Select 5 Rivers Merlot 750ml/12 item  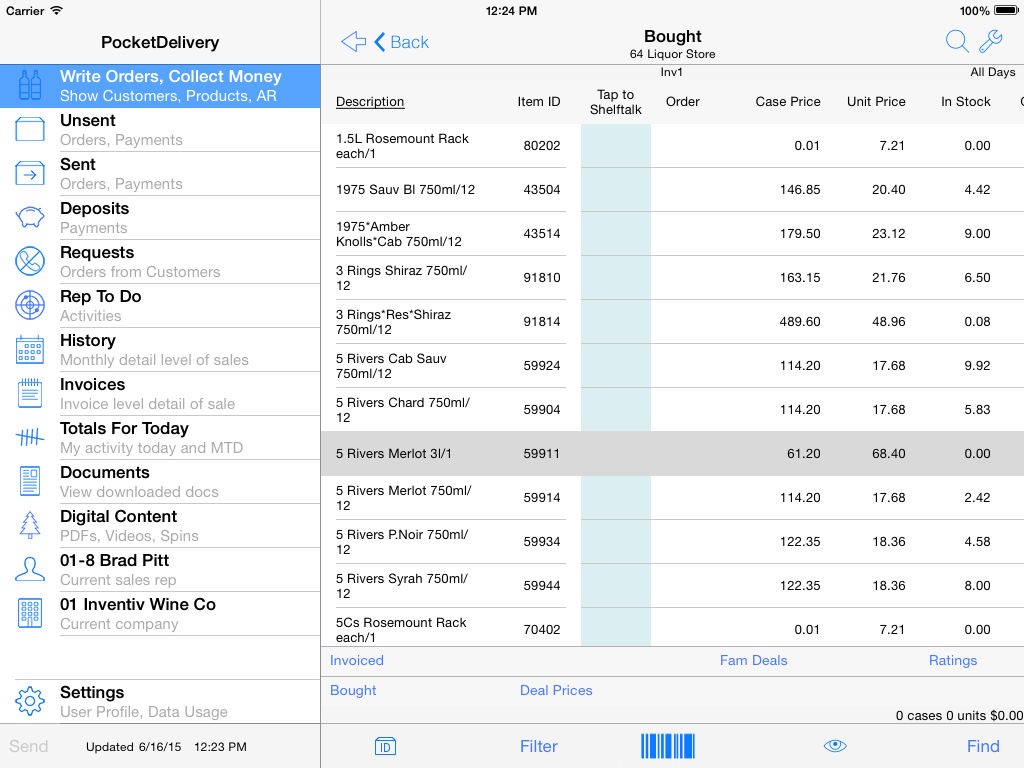(x=404, y=498)
